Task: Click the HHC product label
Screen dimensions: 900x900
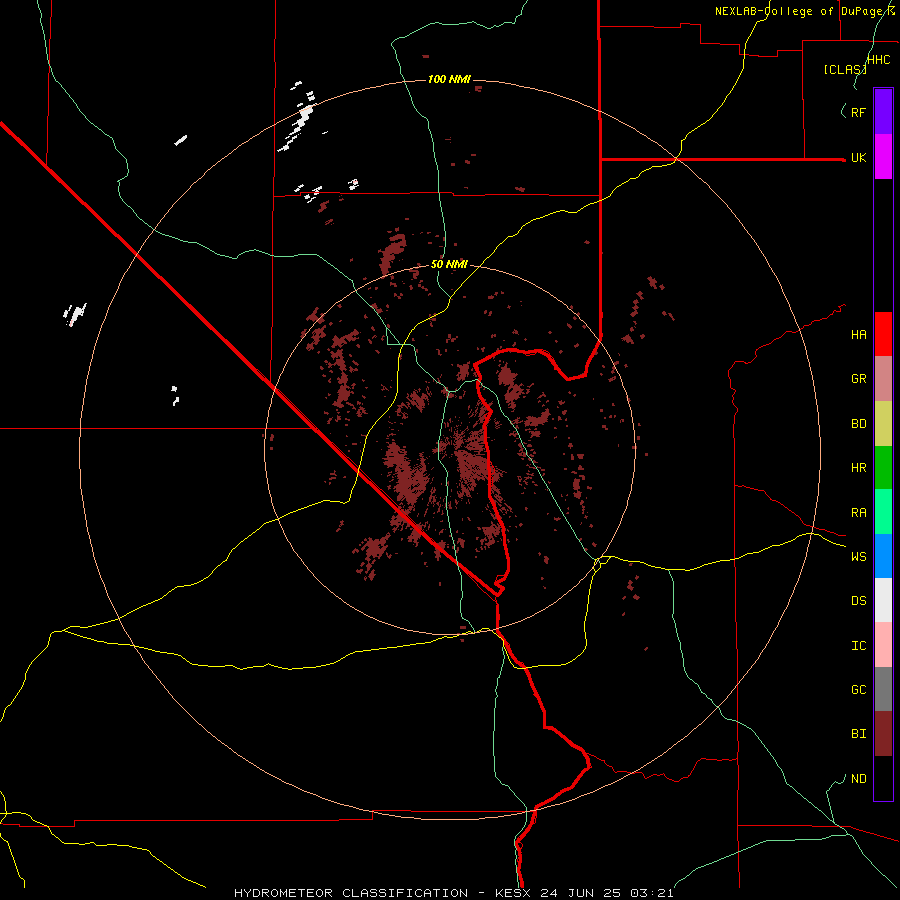Action: pos(879,60)
